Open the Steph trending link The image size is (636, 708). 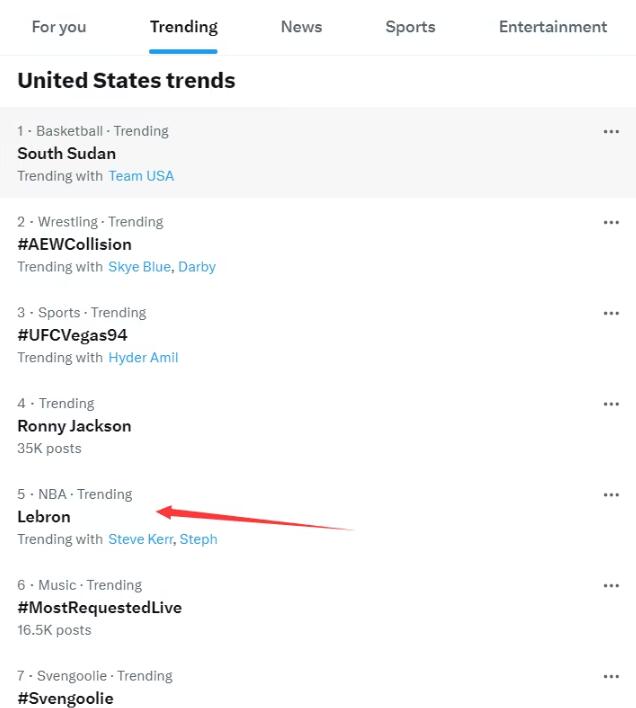(198, 540)
